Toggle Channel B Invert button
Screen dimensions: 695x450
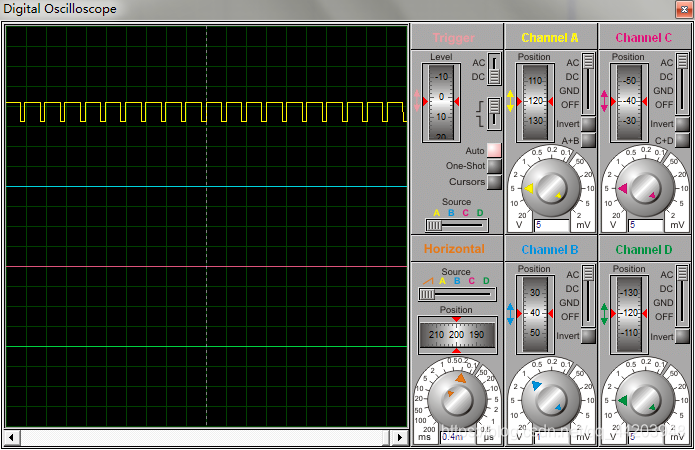pyautogui.click(x=588, y=336)
